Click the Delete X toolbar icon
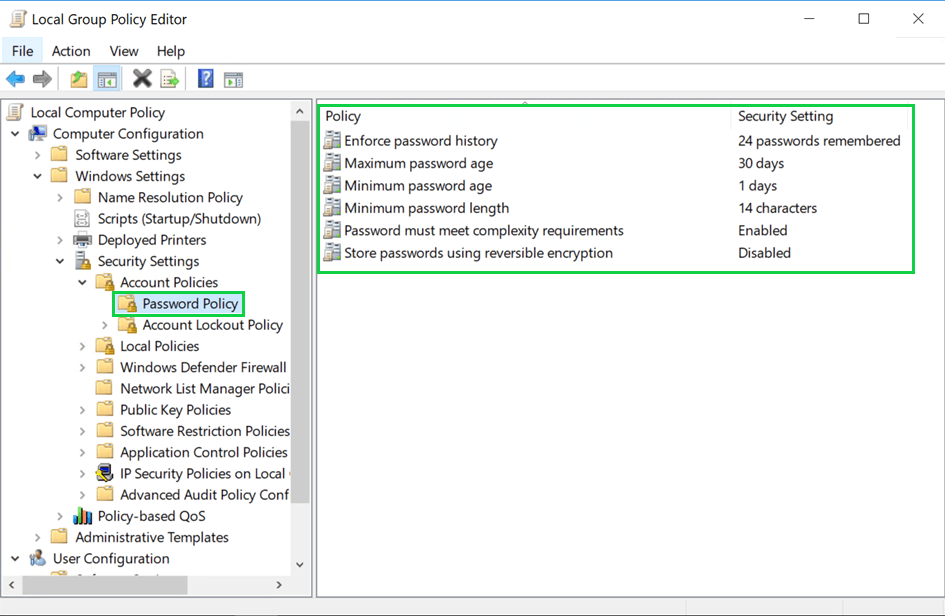The height and width of the screenshot is (616, 945). 142,79
